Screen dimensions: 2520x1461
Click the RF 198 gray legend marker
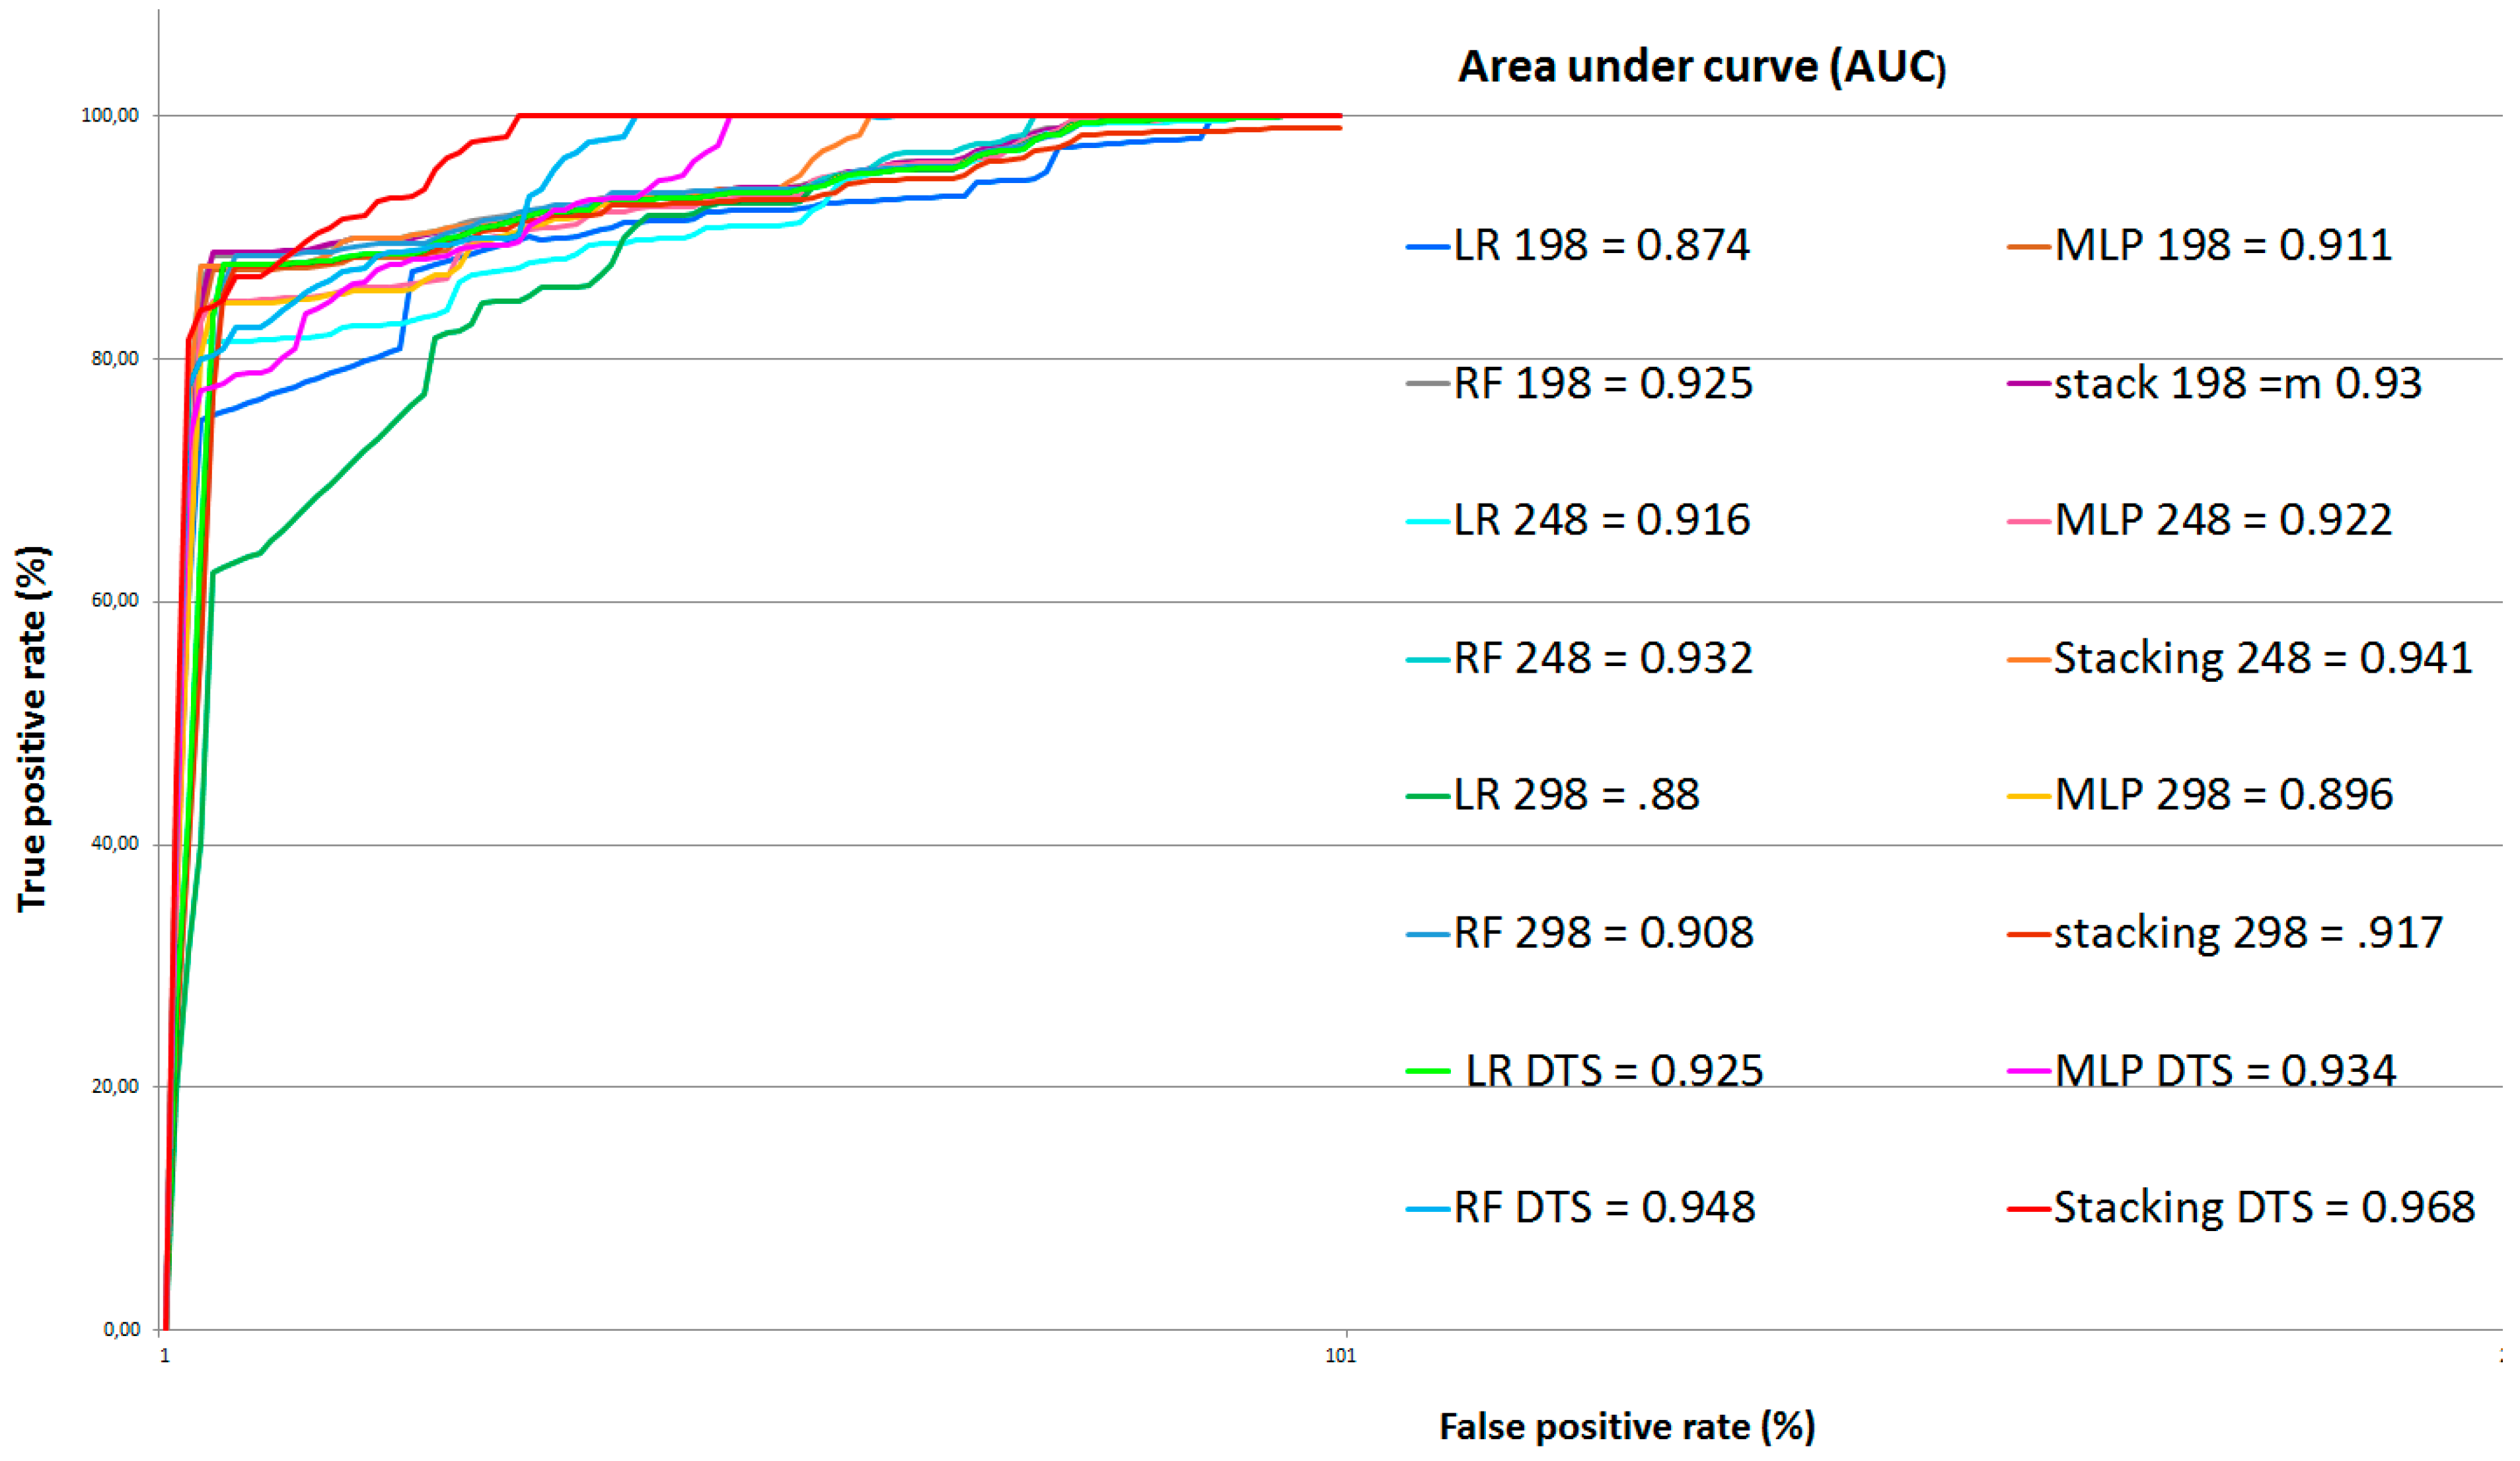point(1427,384)
